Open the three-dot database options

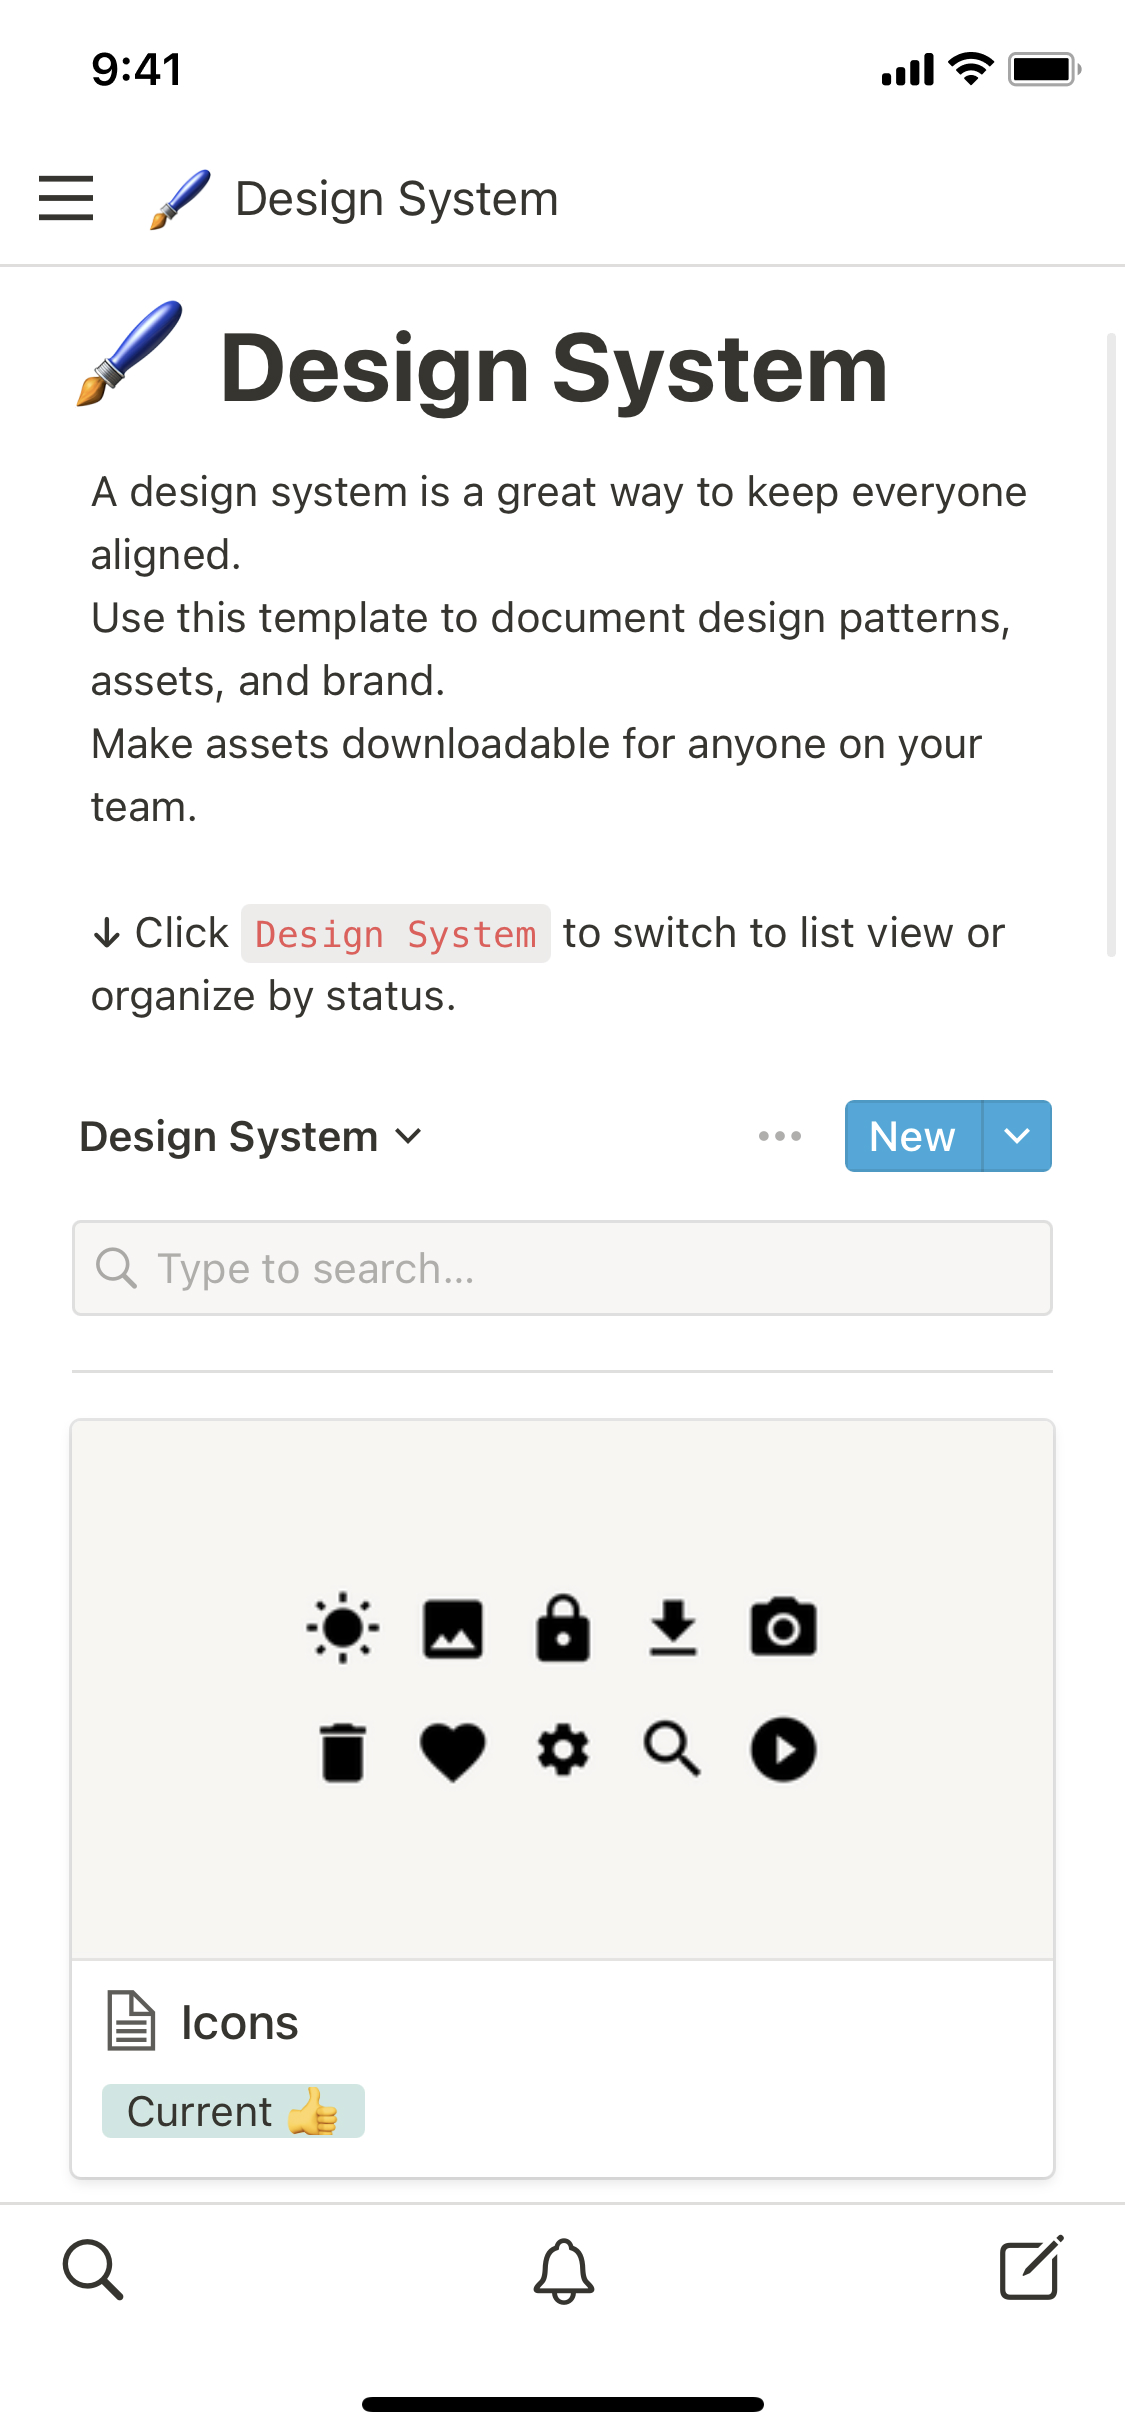point(780,1136)
